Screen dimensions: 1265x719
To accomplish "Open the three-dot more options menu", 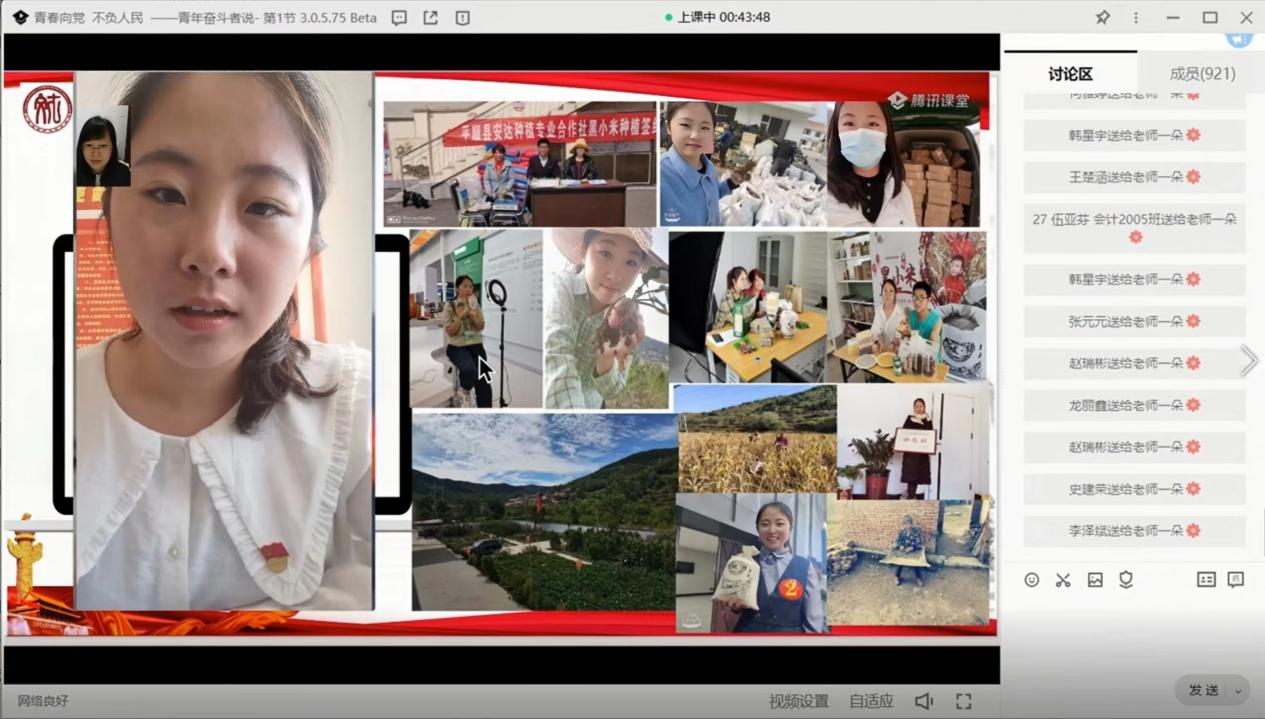I will [x=1136, y=18].
